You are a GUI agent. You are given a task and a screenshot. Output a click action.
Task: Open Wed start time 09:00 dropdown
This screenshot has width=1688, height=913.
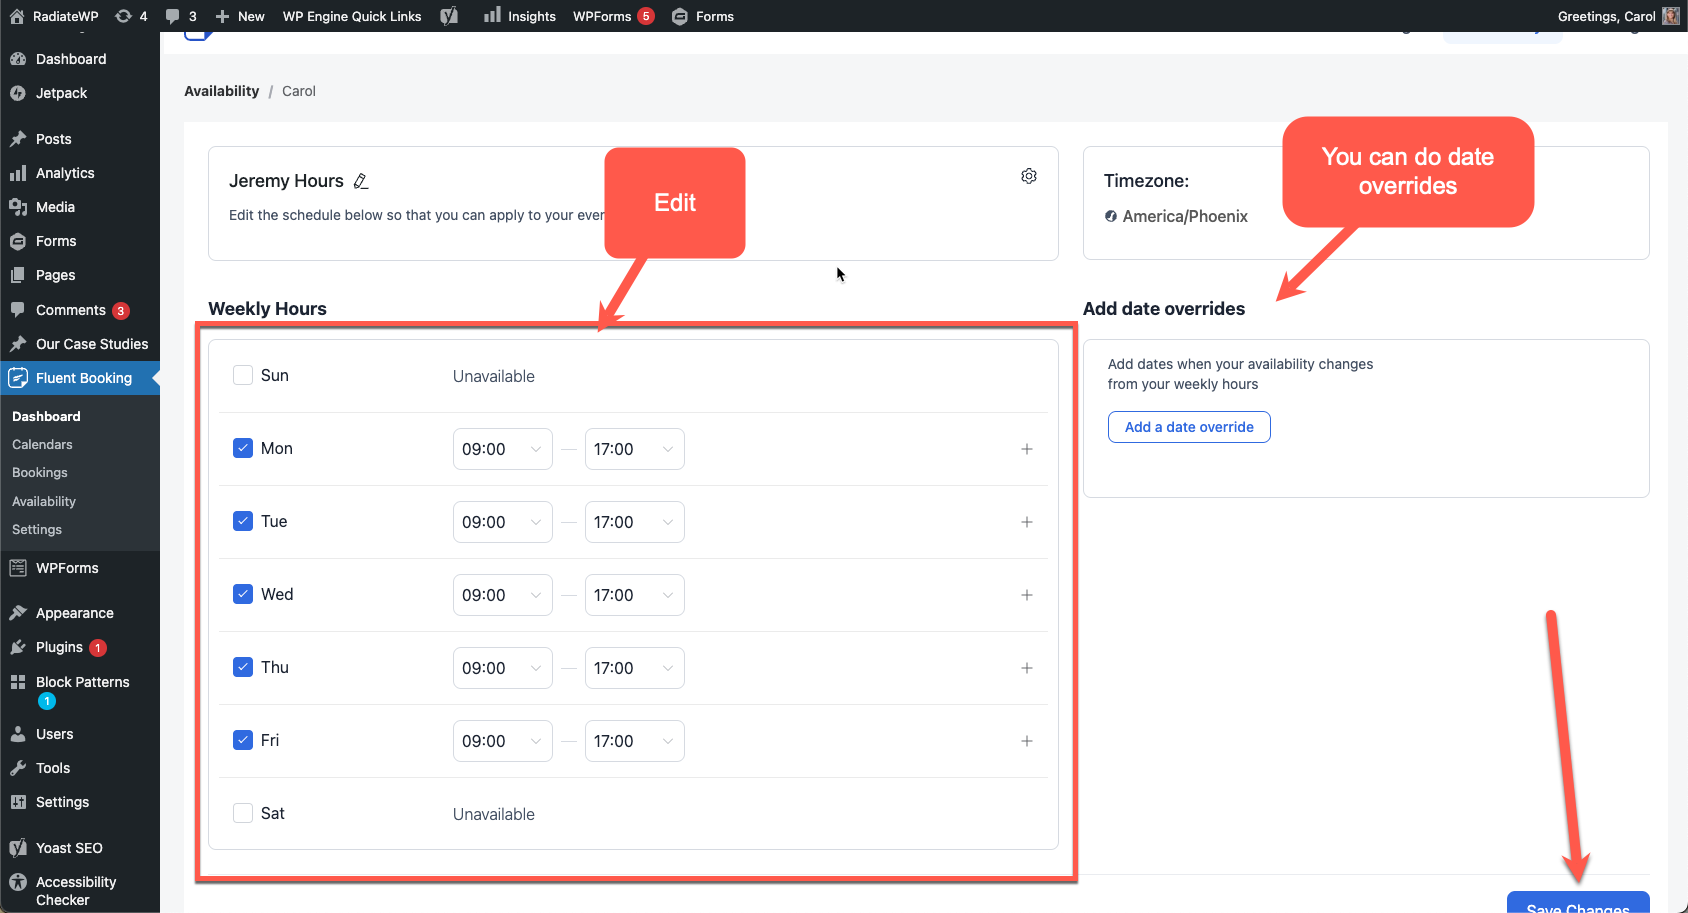pos(503,595)
